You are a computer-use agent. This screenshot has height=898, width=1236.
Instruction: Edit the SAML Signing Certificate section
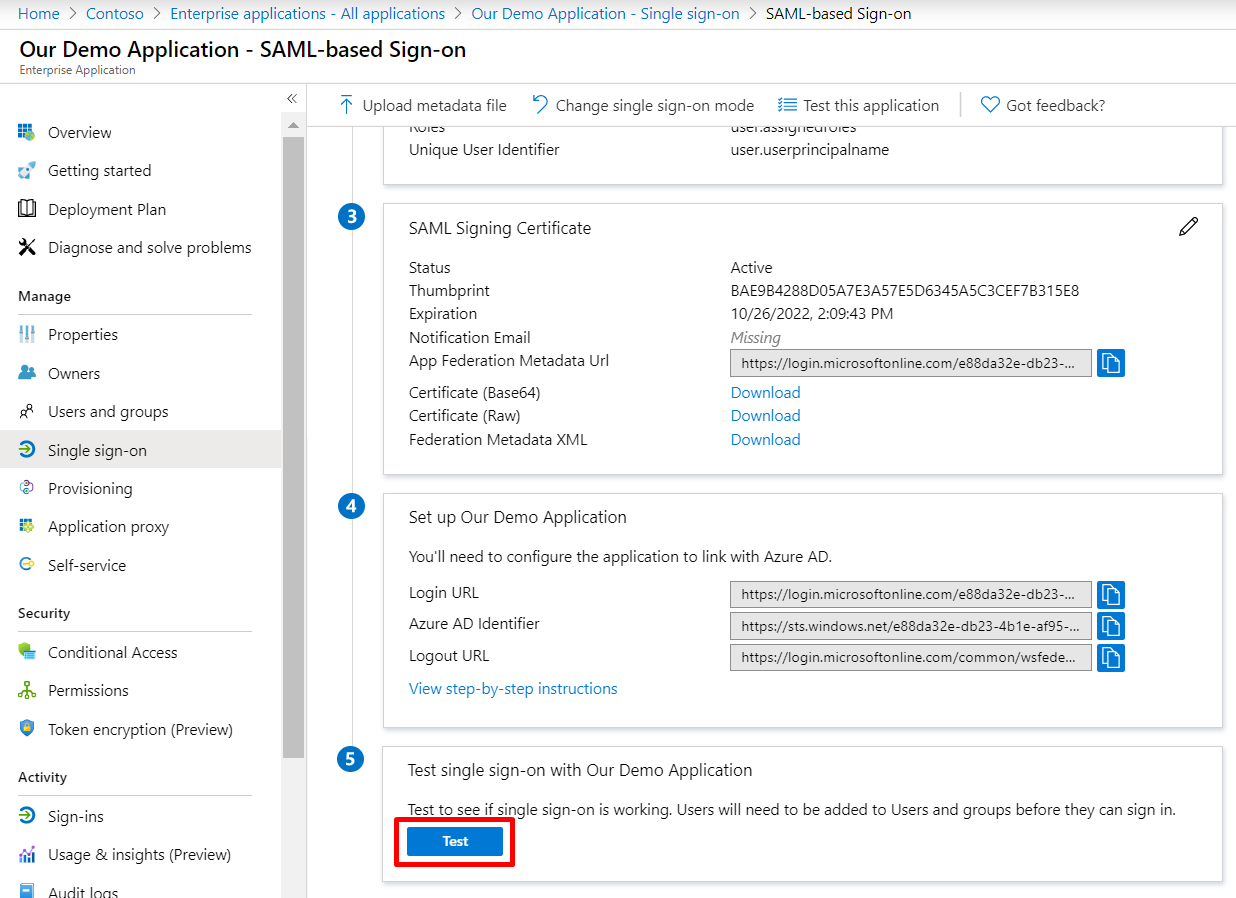(1187, 227)
